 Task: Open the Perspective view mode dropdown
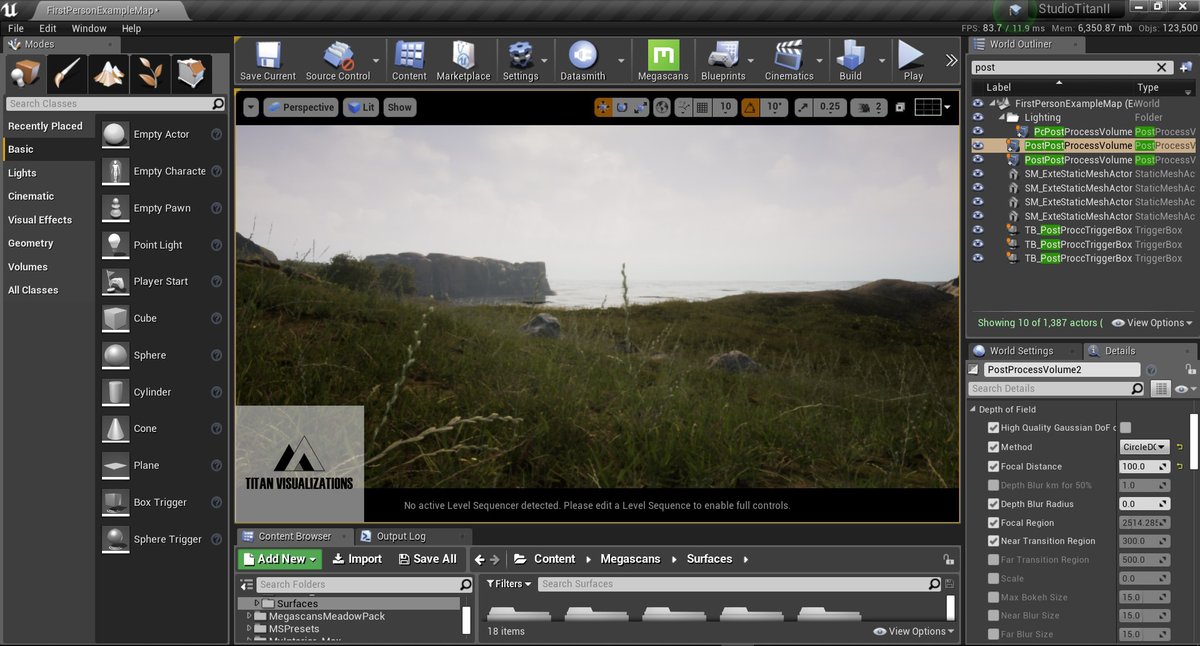(300, 107)
